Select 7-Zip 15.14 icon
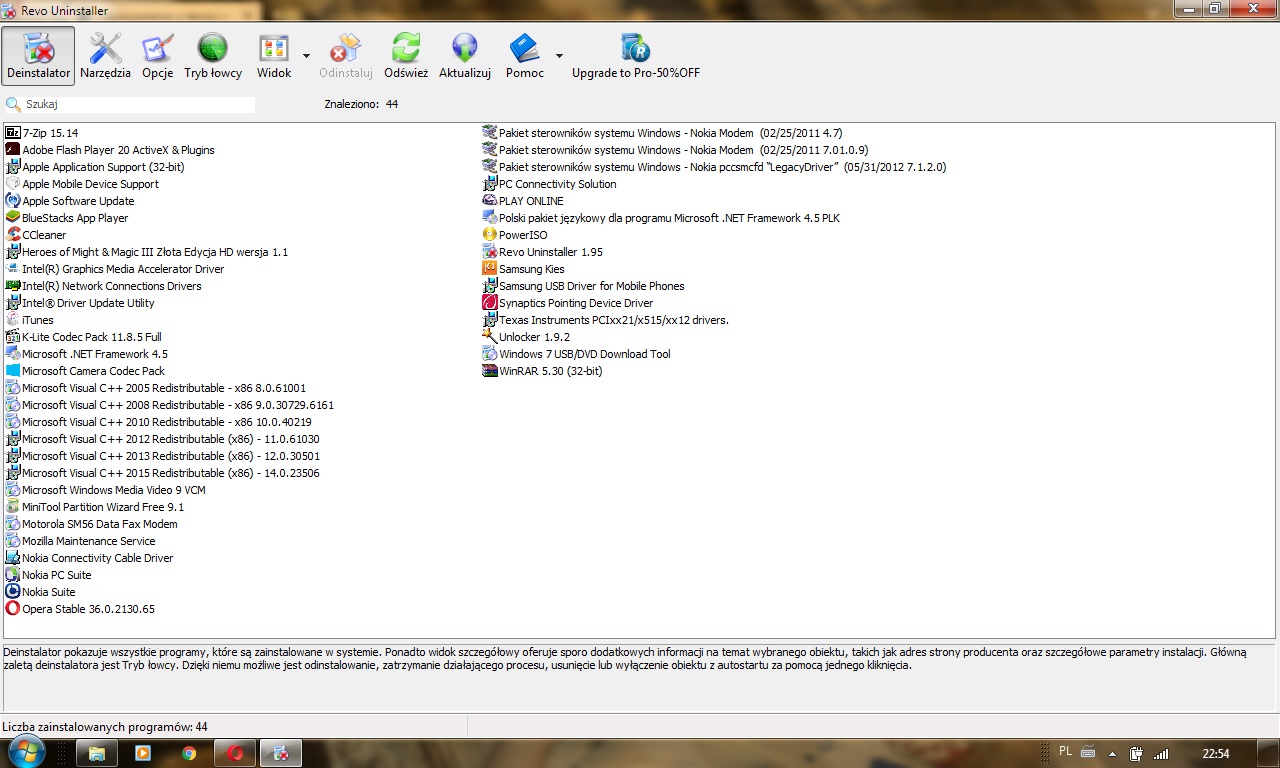Image resolution: width=1280 pixels, height=768 pixels. [13, 132]
